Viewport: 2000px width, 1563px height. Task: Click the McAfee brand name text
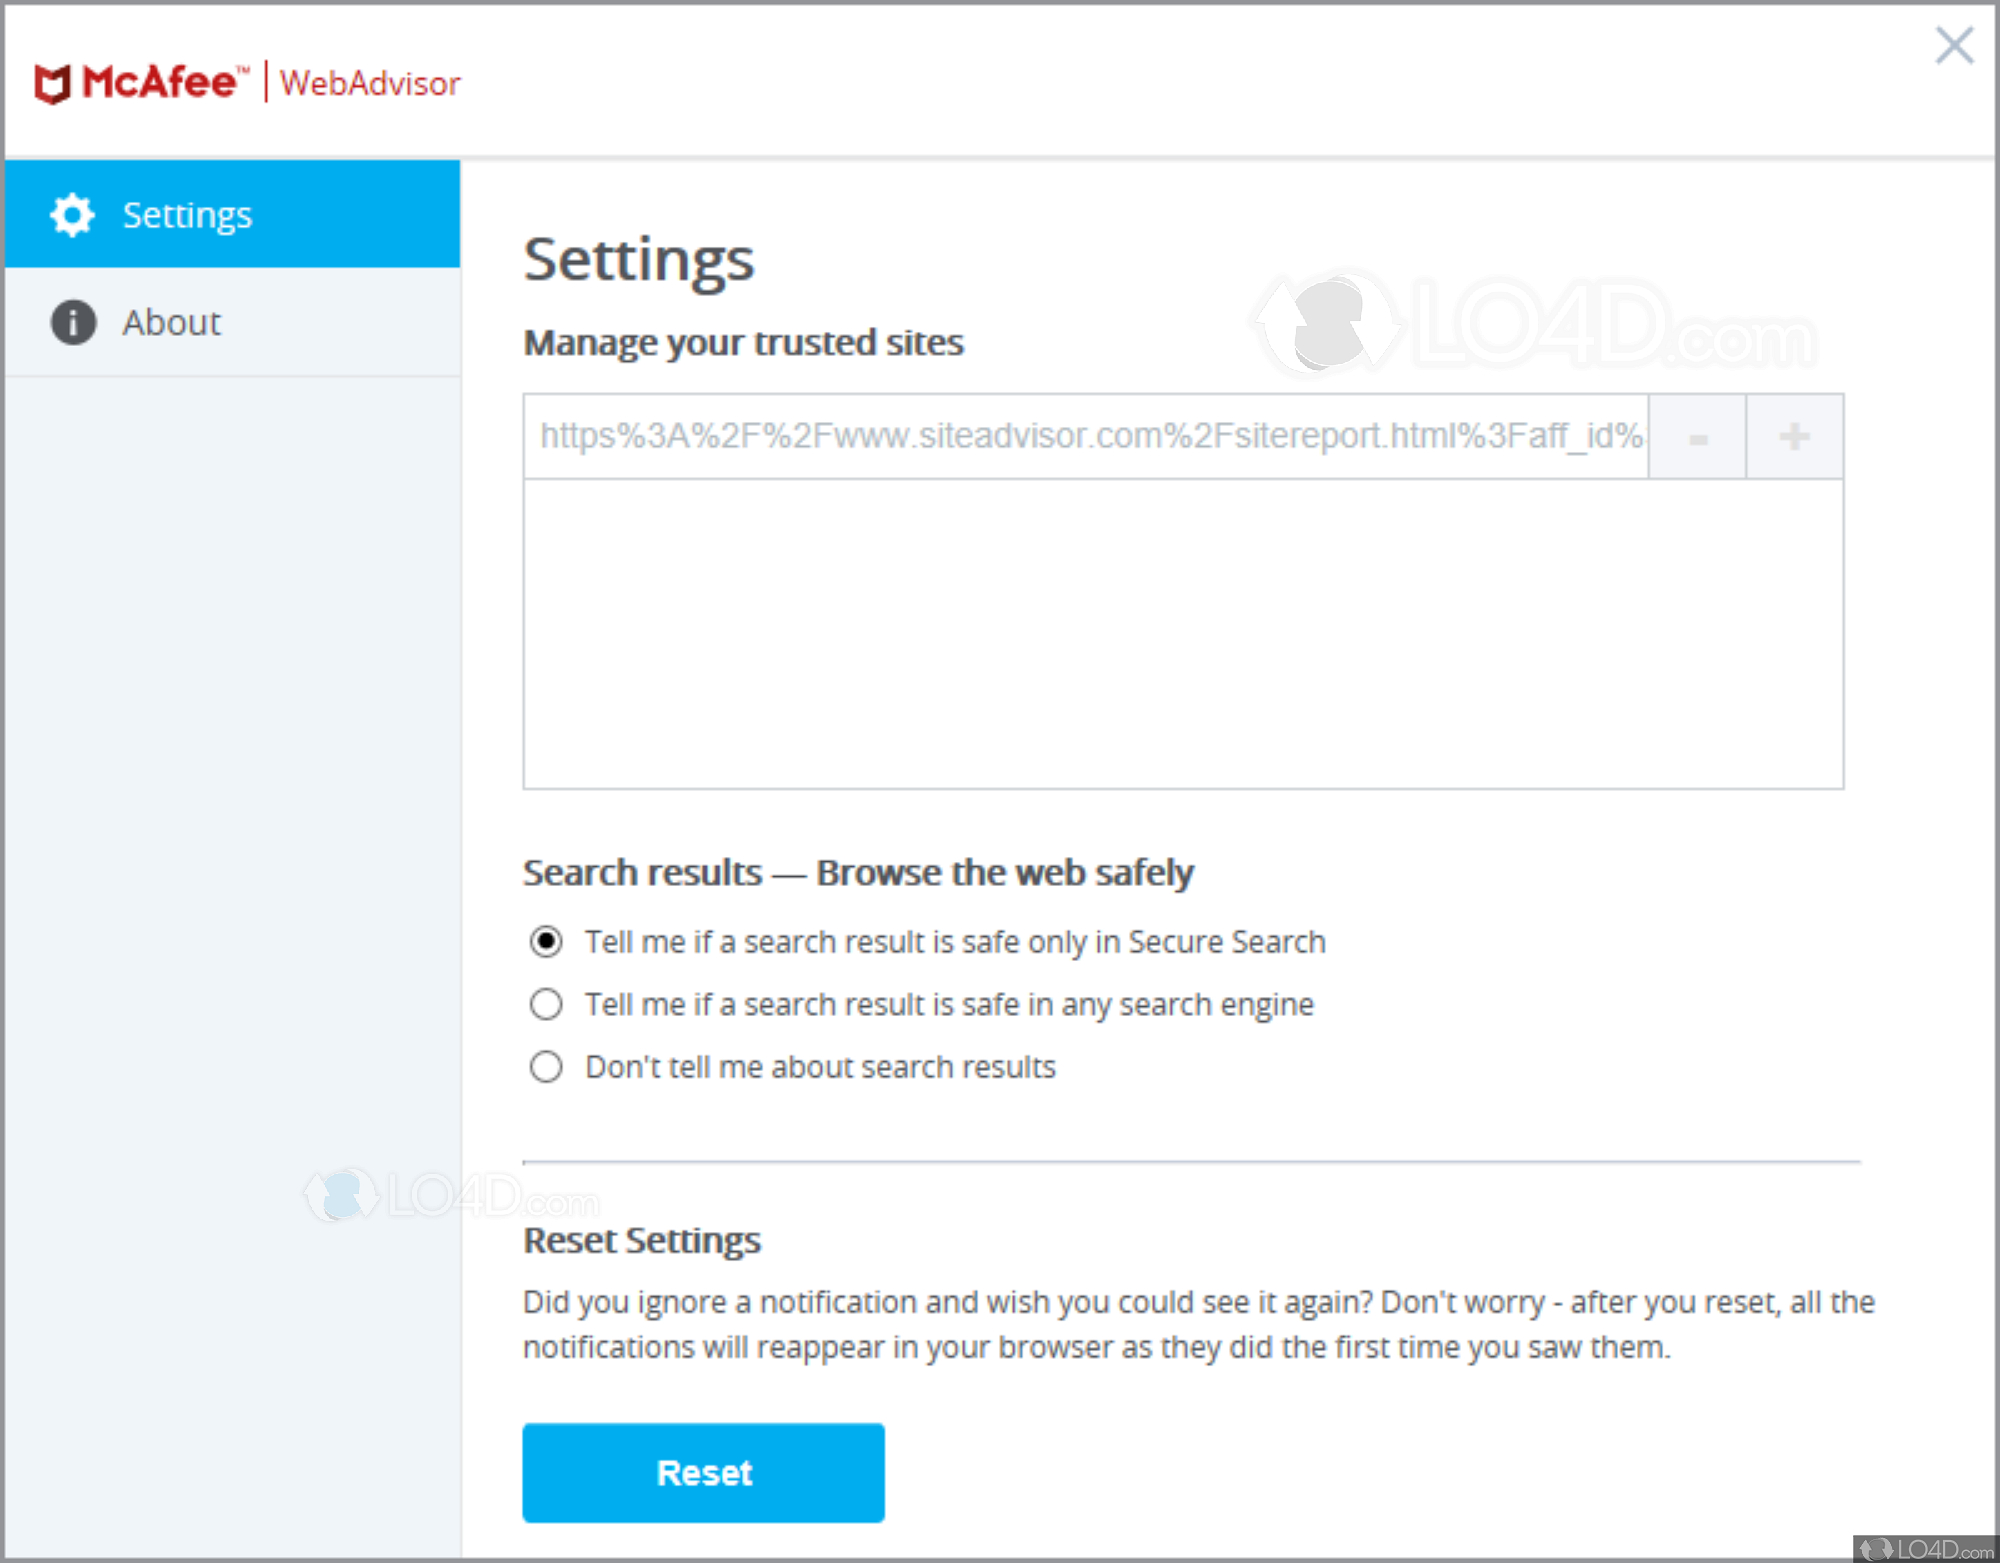(x=160, y=82)
